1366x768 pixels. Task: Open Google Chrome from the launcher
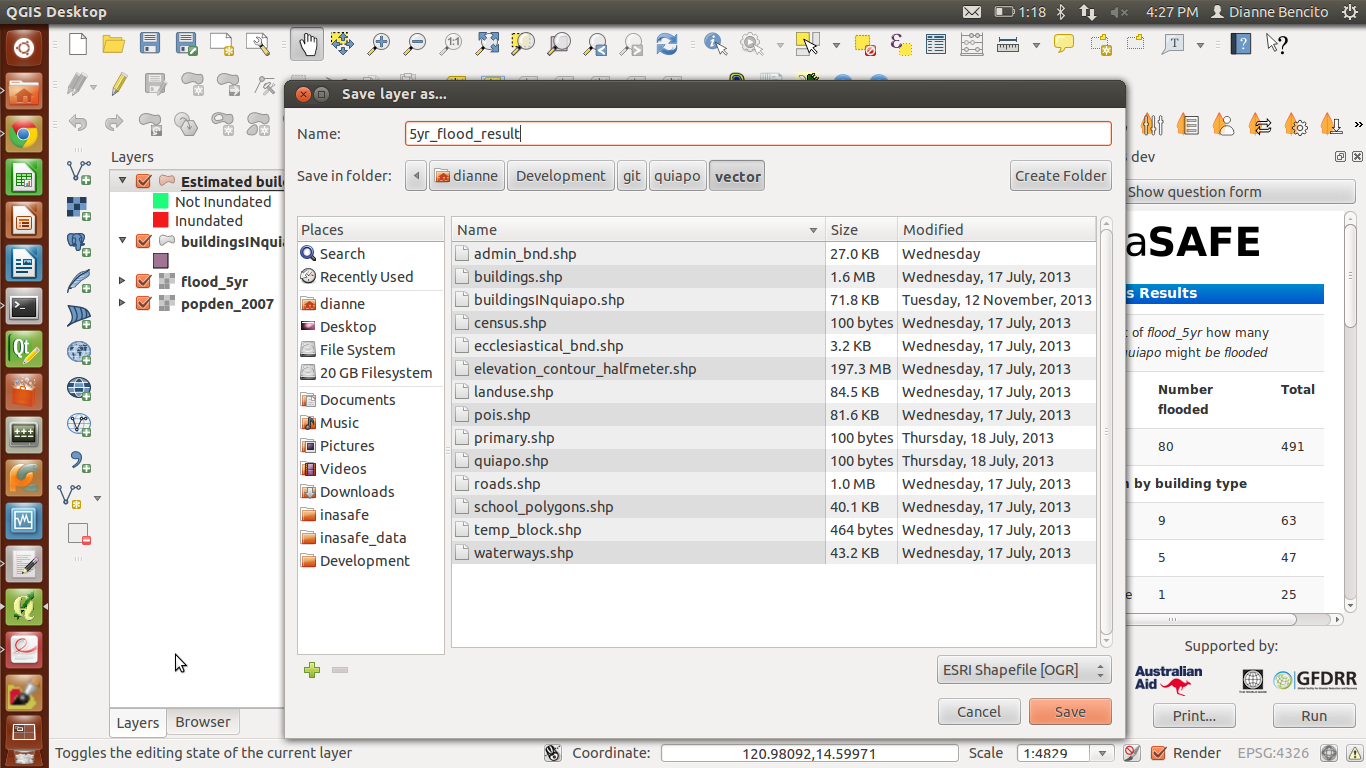tap(24, 135)
